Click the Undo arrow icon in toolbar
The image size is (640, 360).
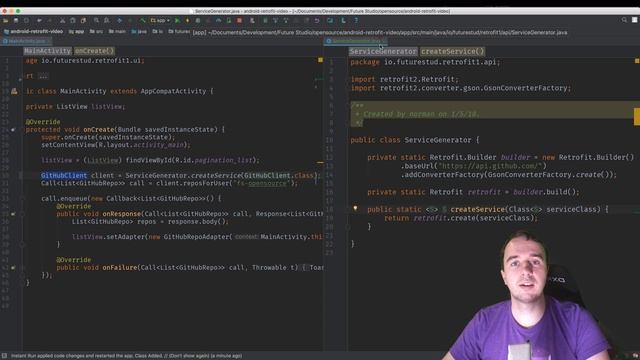pos(317,20)
